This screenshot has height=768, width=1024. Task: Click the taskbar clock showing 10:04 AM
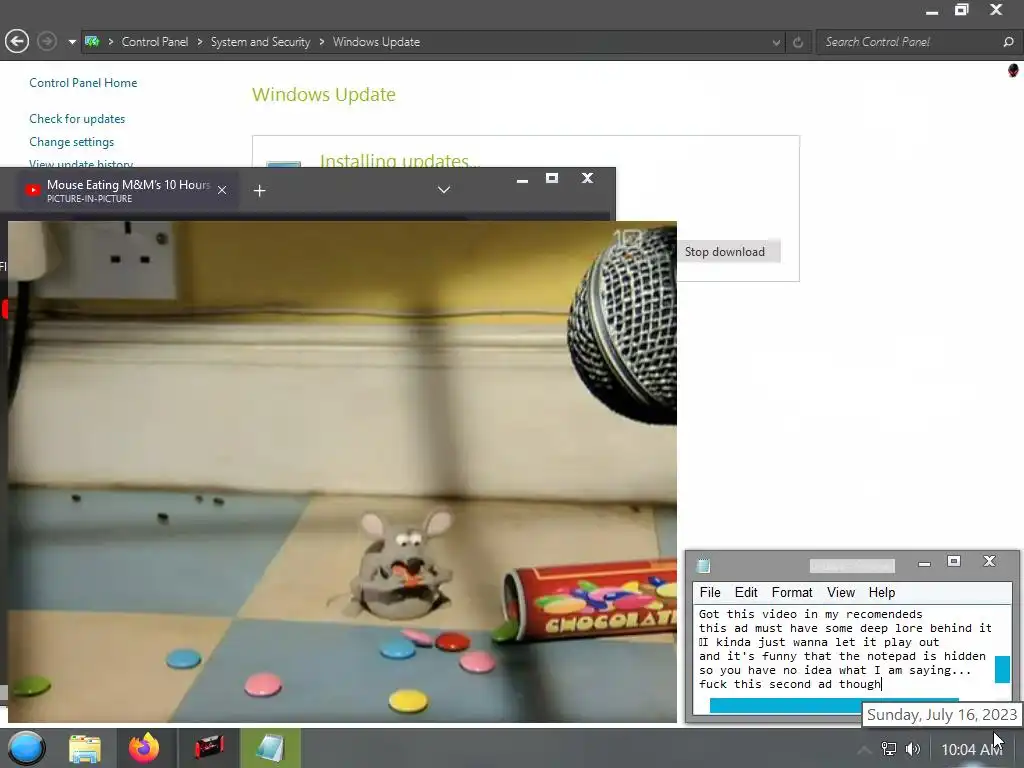(971, 750)
